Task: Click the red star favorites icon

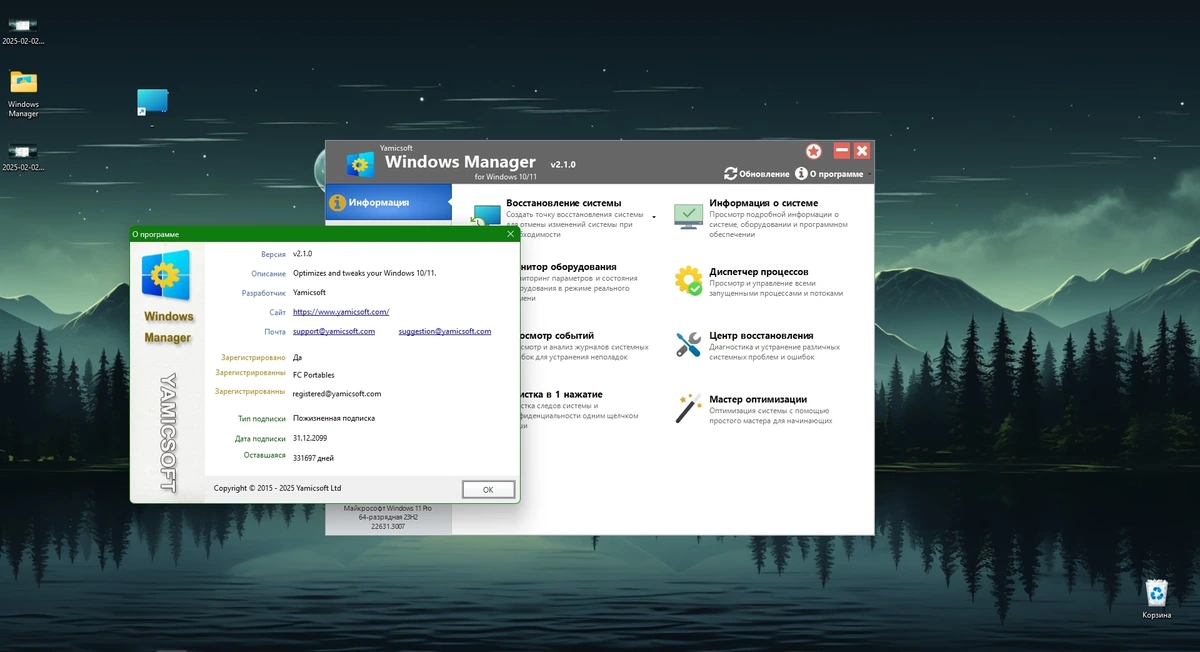Action: [814, 151]
